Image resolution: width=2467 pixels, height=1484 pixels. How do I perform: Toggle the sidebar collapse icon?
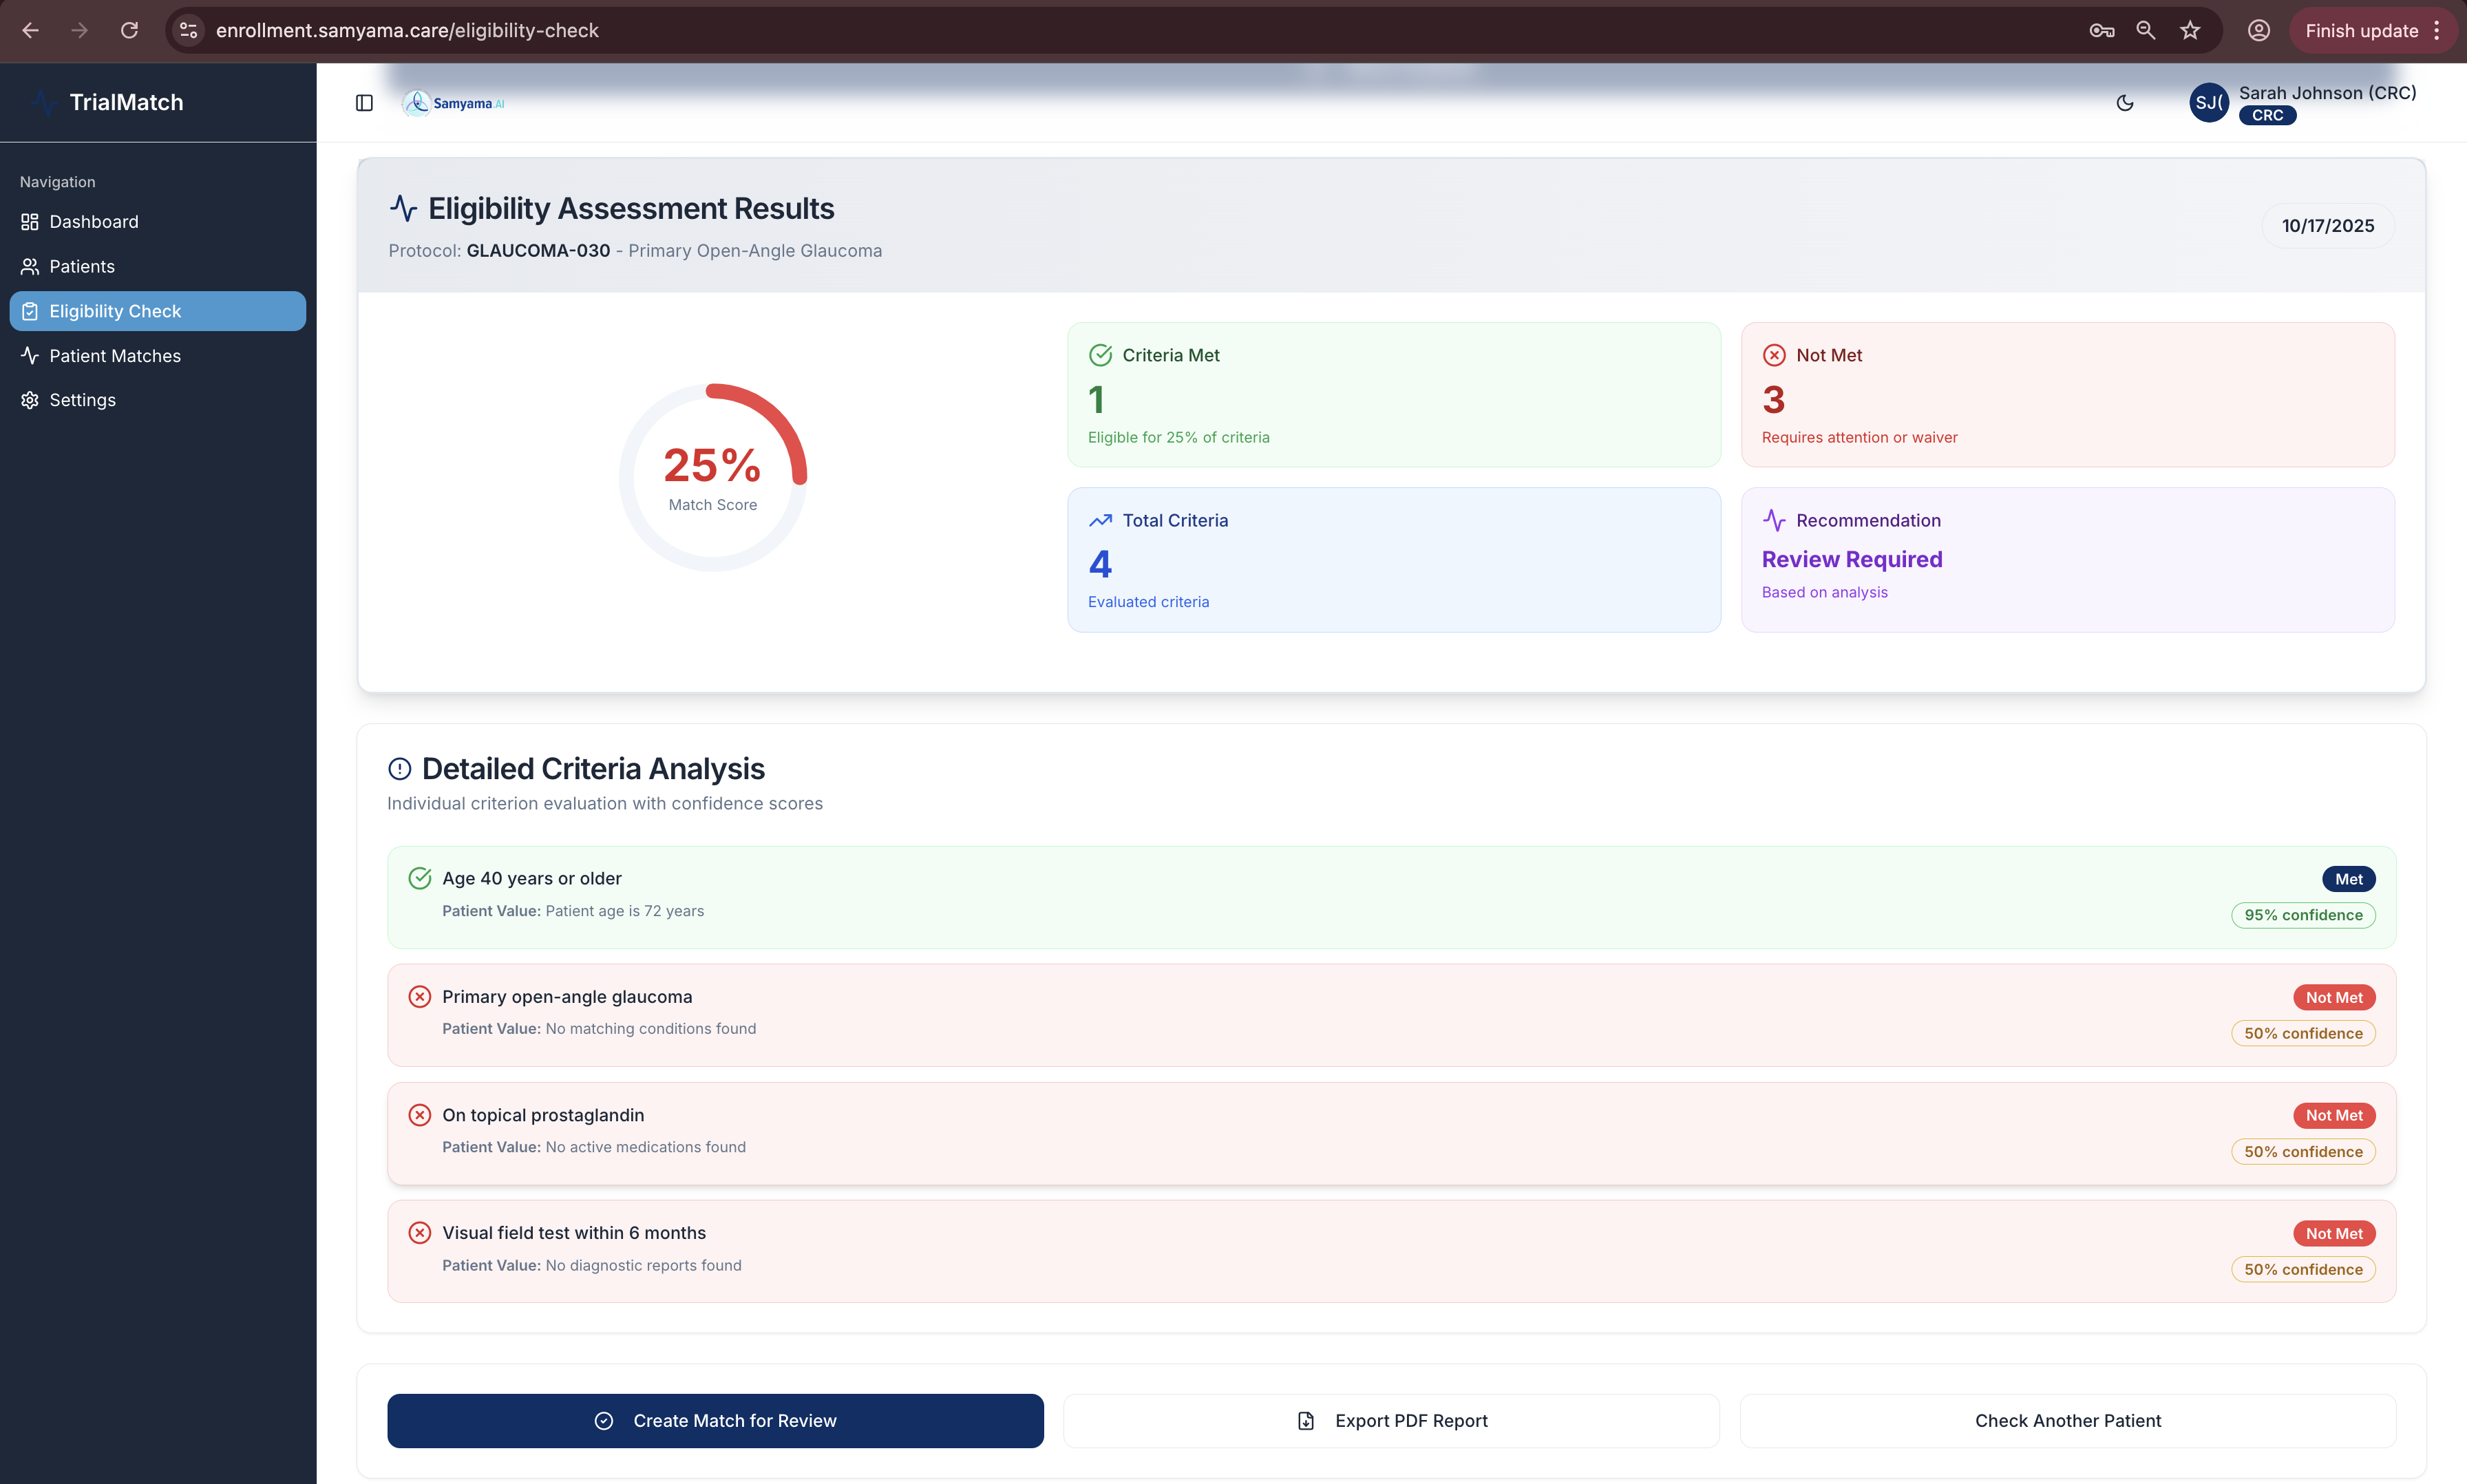(364, 103)
